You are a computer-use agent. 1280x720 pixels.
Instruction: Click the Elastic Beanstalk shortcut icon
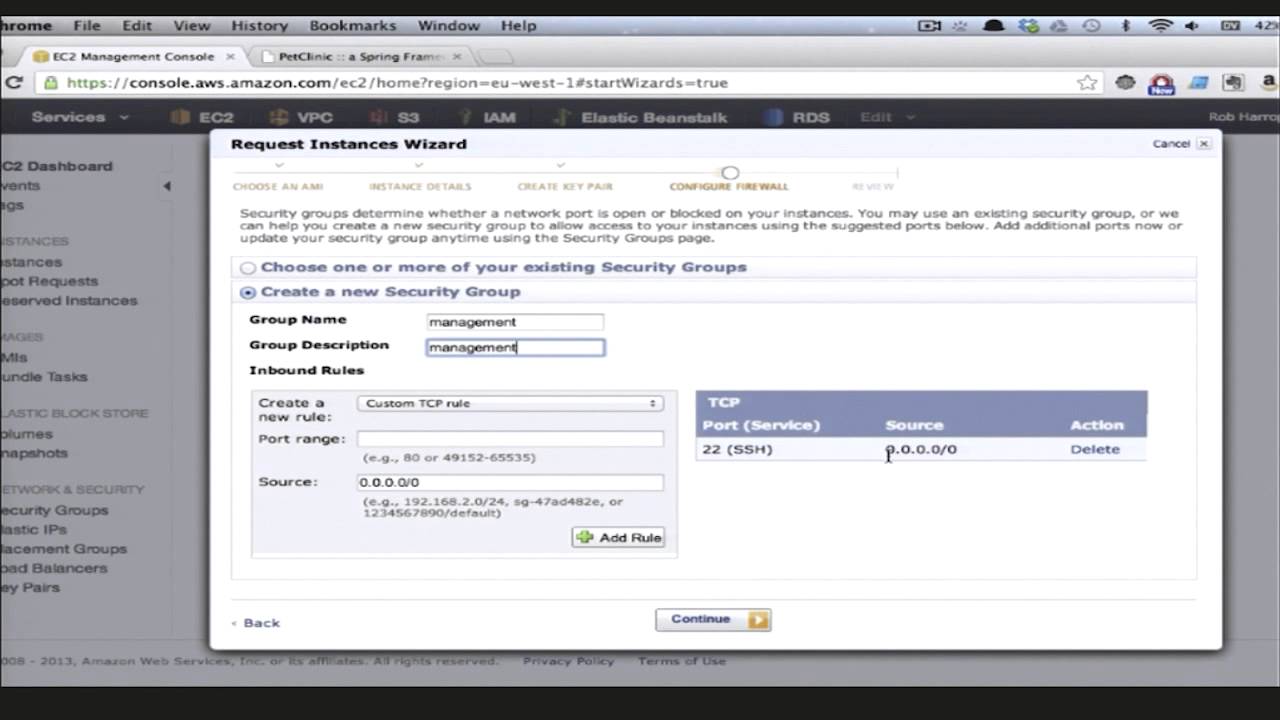pyautogui.click(x=563, y=117)
